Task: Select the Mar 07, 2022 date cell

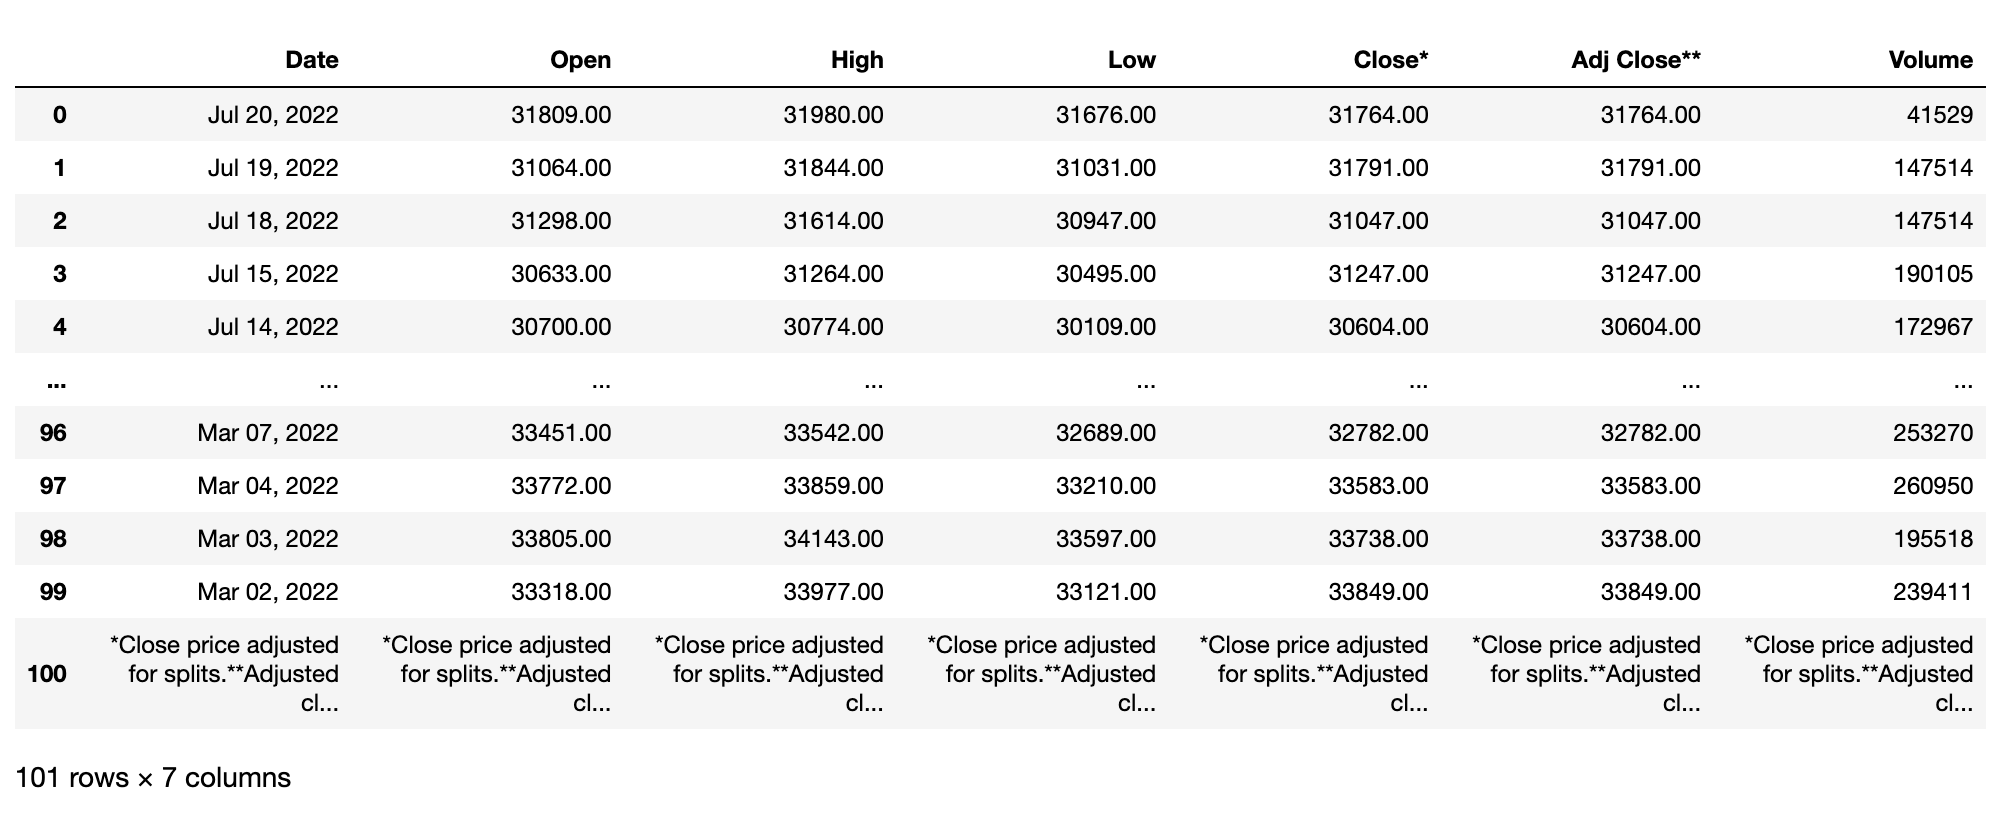Action: point(268,433)
